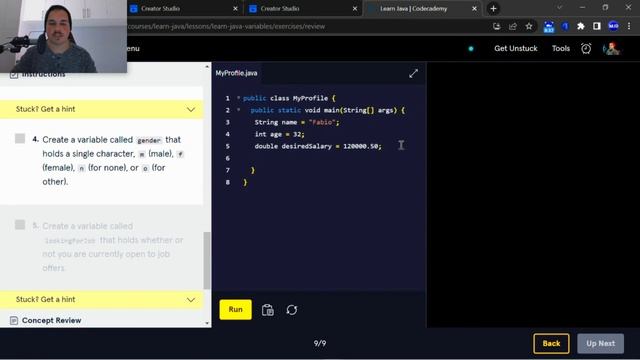Click the Instructions checklist icon
Screen dimensions: 640x360
pos(14,75)
